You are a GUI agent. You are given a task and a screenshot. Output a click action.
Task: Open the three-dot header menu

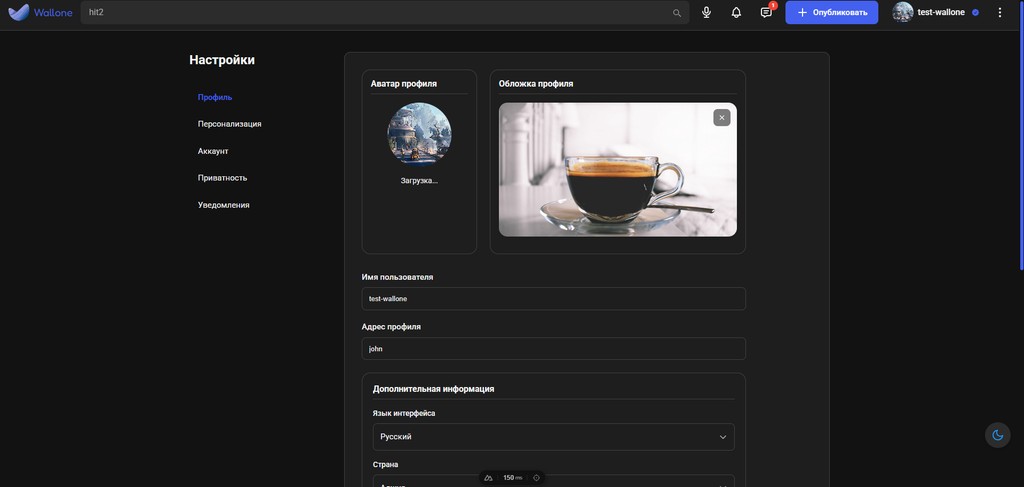tap(999, 12)
